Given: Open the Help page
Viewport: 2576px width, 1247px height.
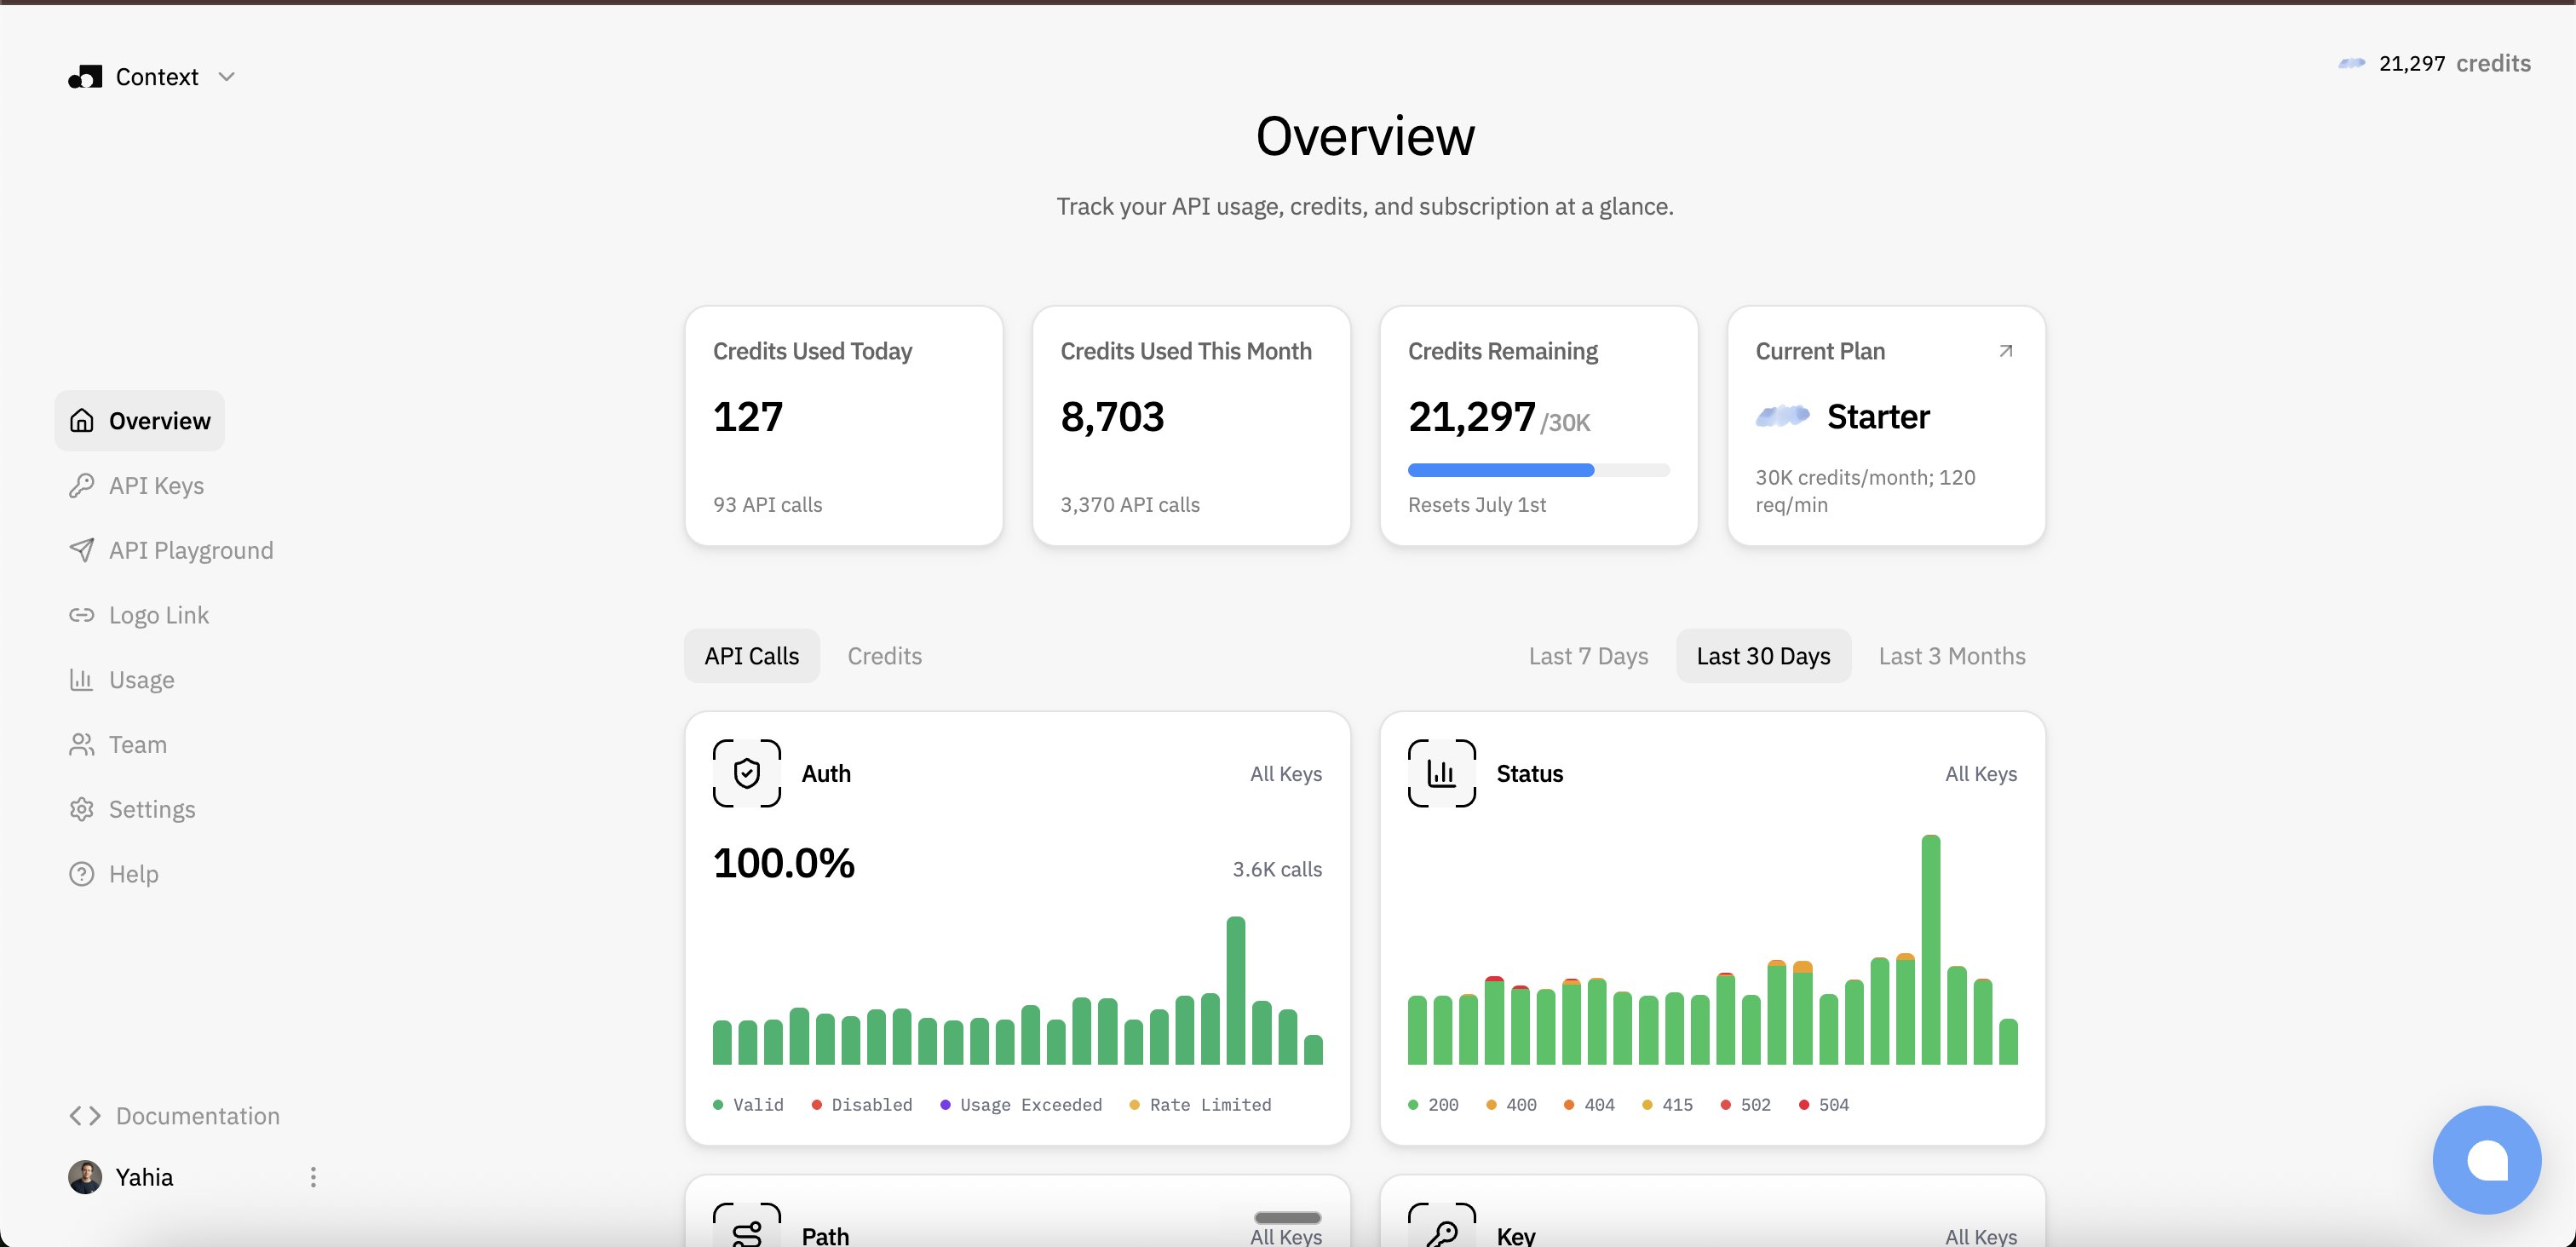Looking at the screenshot, I should (114, 874).
